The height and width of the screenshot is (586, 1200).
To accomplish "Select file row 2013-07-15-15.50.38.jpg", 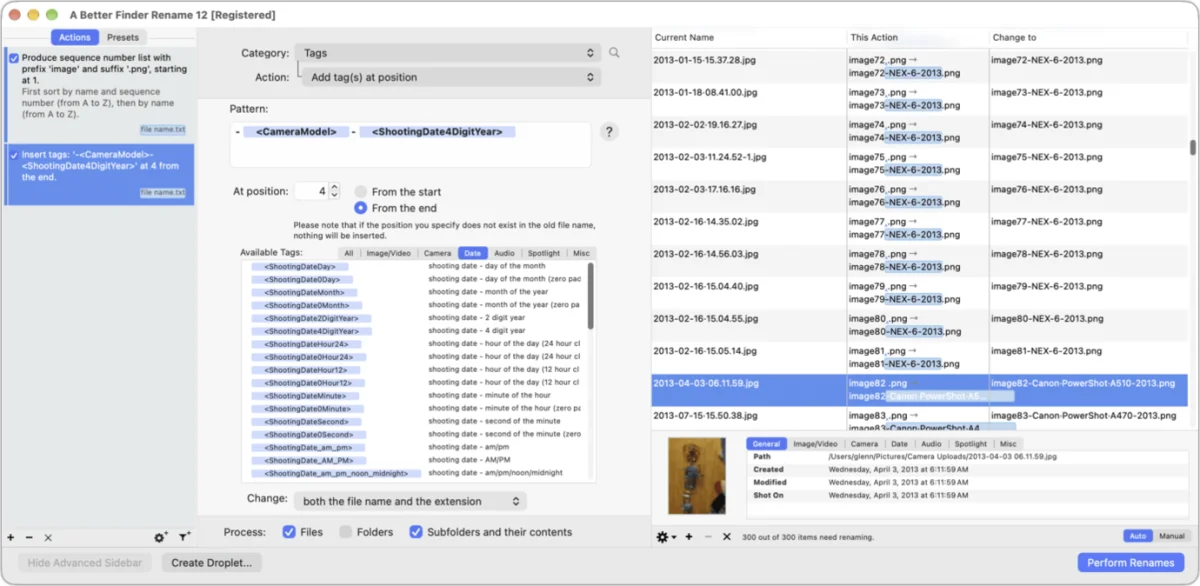I will coord(919,419).
